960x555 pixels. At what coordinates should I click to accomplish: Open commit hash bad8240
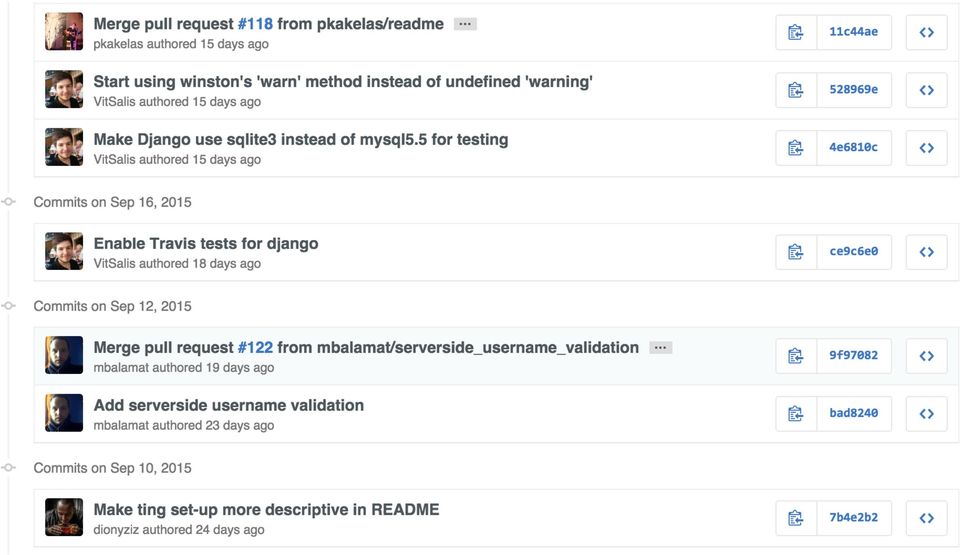point(853,413)
